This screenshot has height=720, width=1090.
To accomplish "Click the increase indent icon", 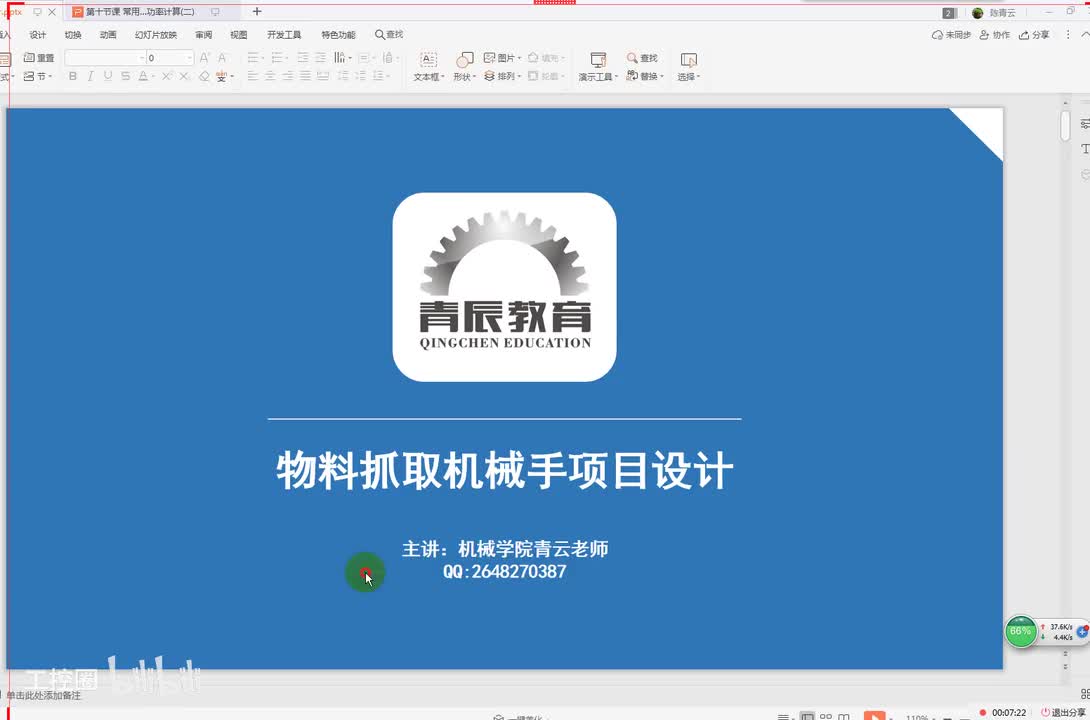I will tap(320, 58).
